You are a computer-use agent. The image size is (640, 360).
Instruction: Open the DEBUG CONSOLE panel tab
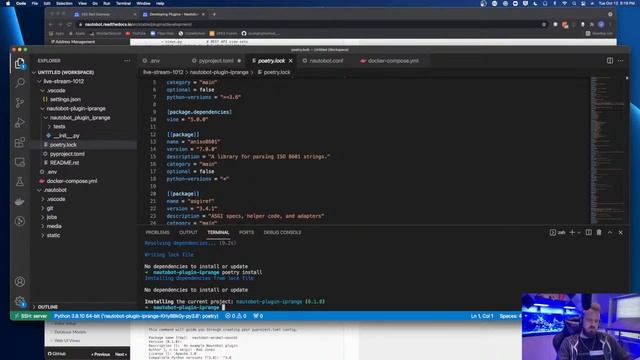click(282, 232)
